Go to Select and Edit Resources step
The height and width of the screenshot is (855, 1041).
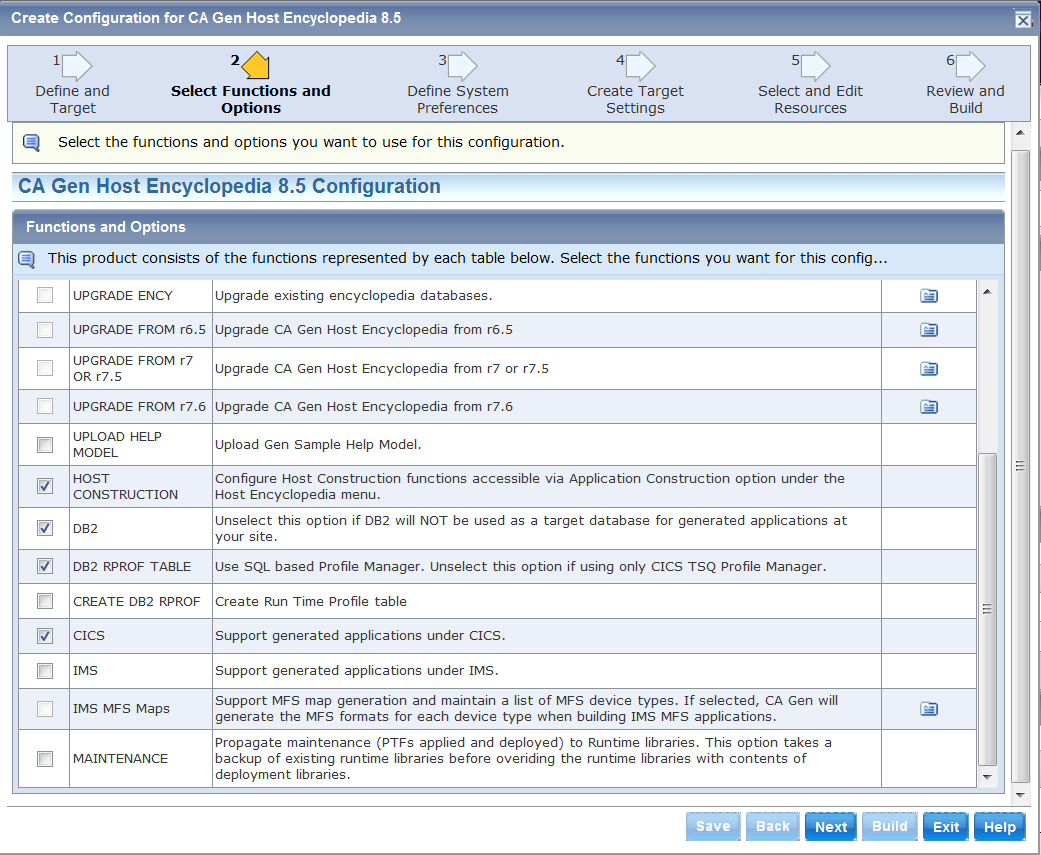(x=810, y=99)
